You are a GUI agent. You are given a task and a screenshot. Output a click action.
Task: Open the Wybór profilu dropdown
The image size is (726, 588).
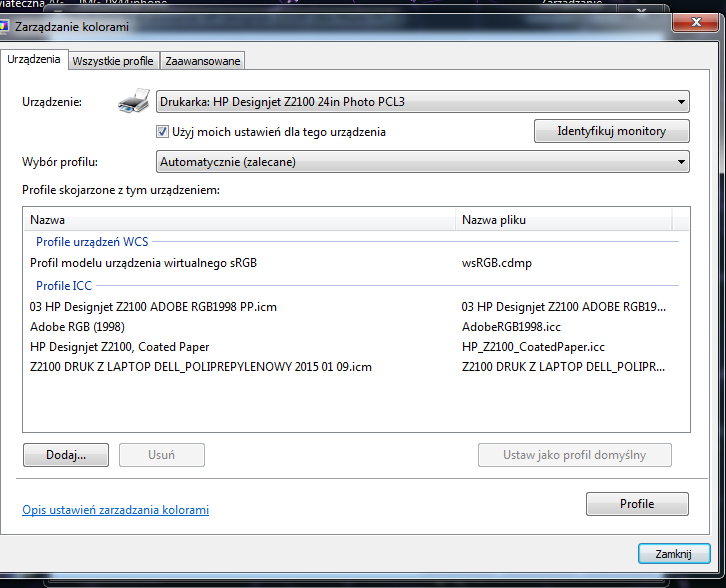pyautogui.click(x=423, y=161)
